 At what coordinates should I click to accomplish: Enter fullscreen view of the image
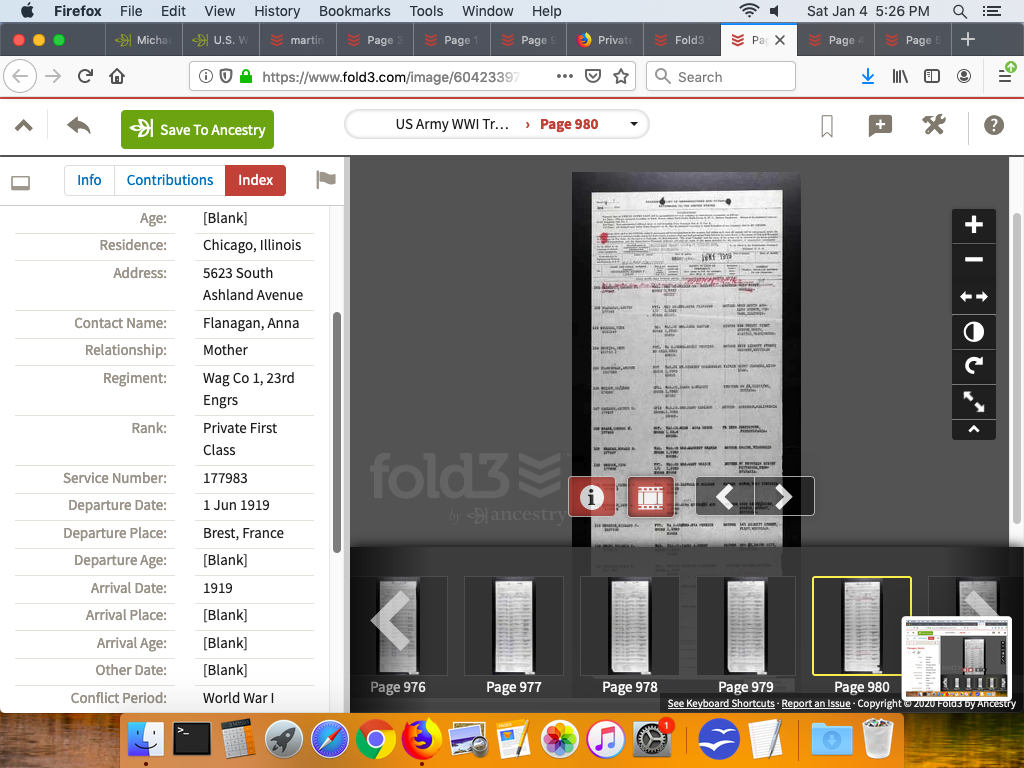point(973,402)
